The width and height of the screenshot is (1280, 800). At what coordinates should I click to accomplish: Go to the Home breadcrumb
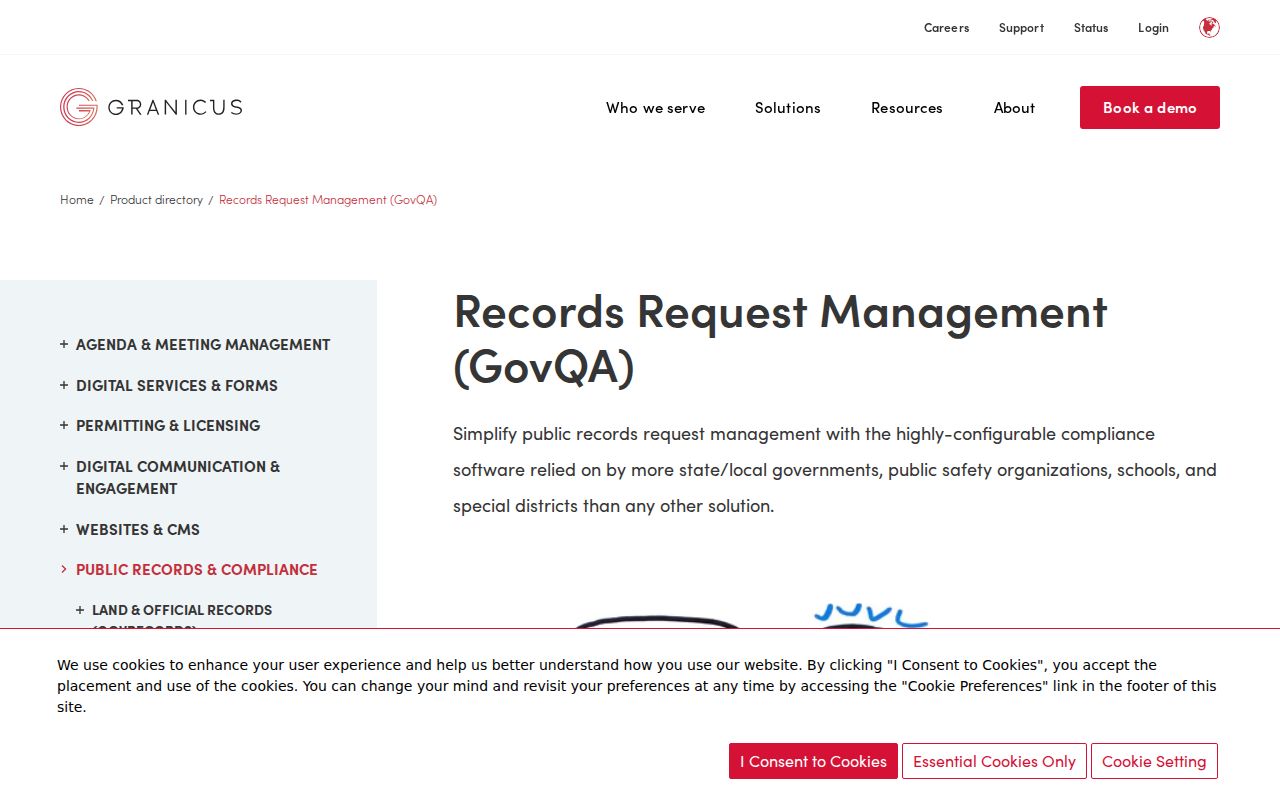tap(77, 200)
